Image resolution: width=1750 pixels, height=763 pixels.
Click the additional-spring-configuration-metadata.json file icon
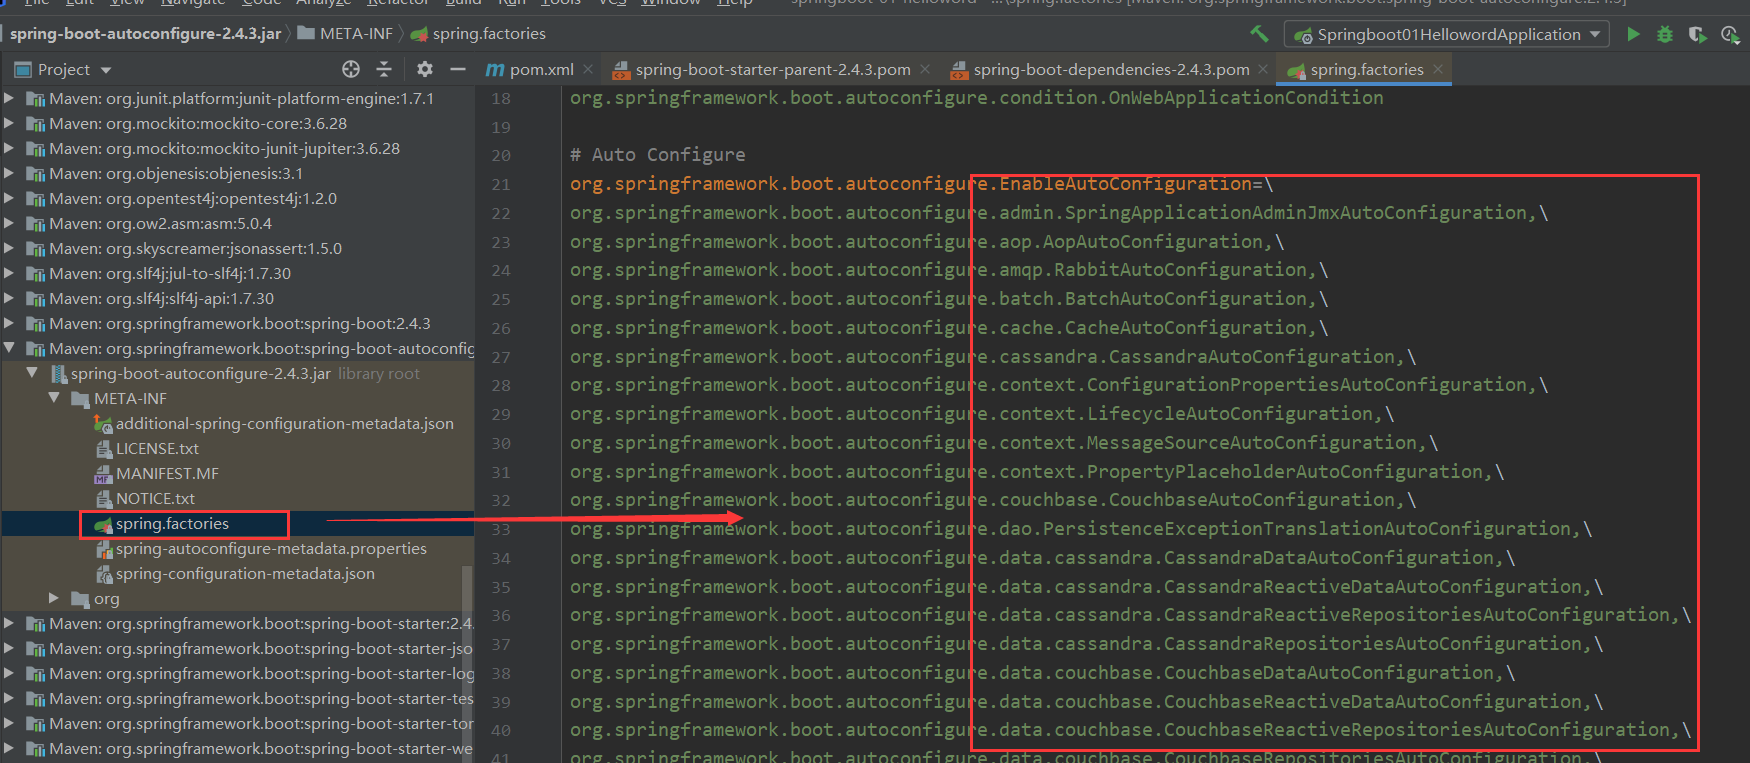click(104, 424)
